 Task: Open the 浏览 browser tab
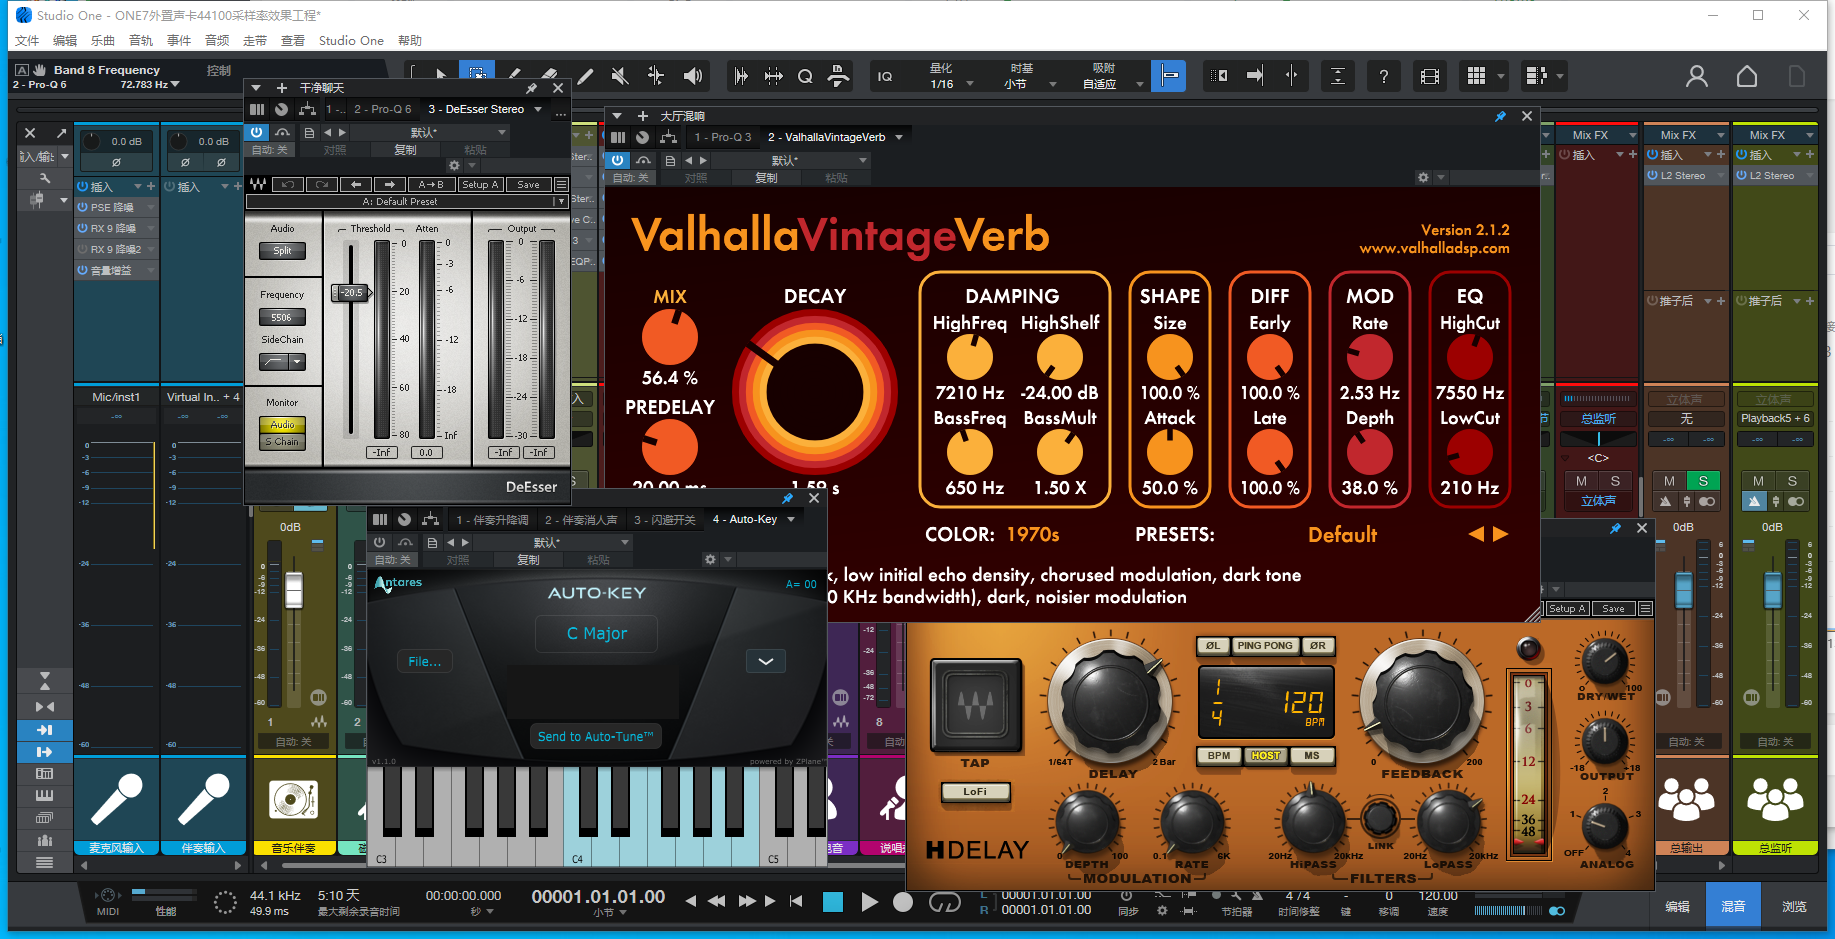(1794, 906)
